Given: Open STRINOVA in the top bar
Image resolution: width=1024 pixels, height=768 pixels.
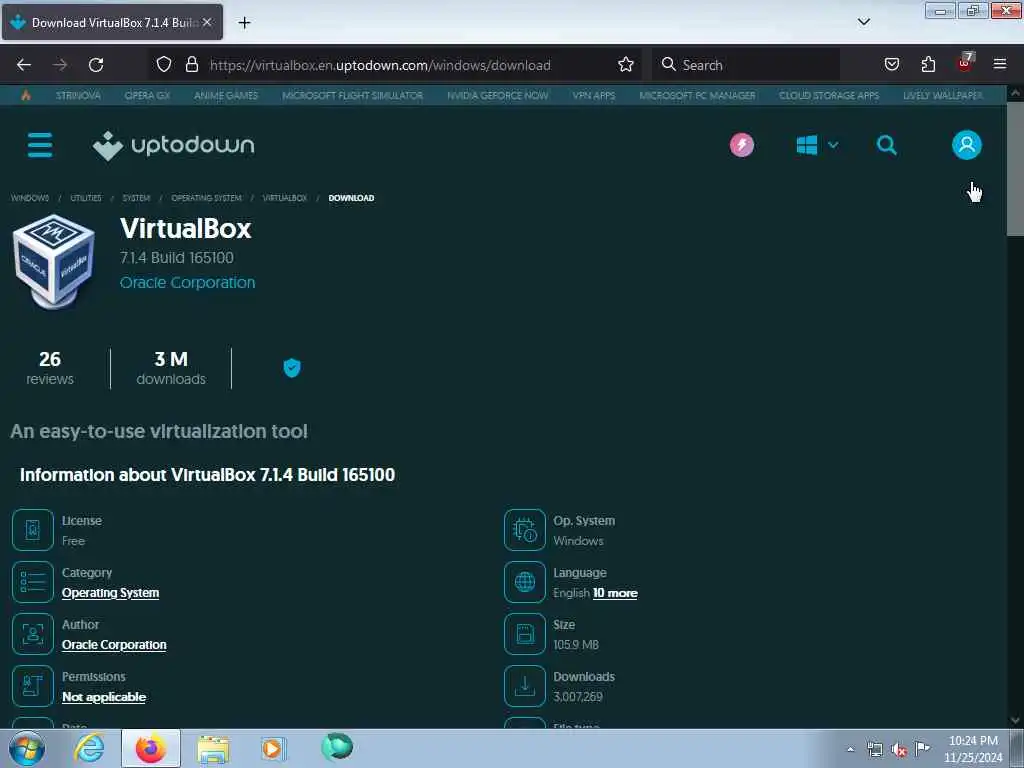Looking at the screenshot, I should (78, 95).
